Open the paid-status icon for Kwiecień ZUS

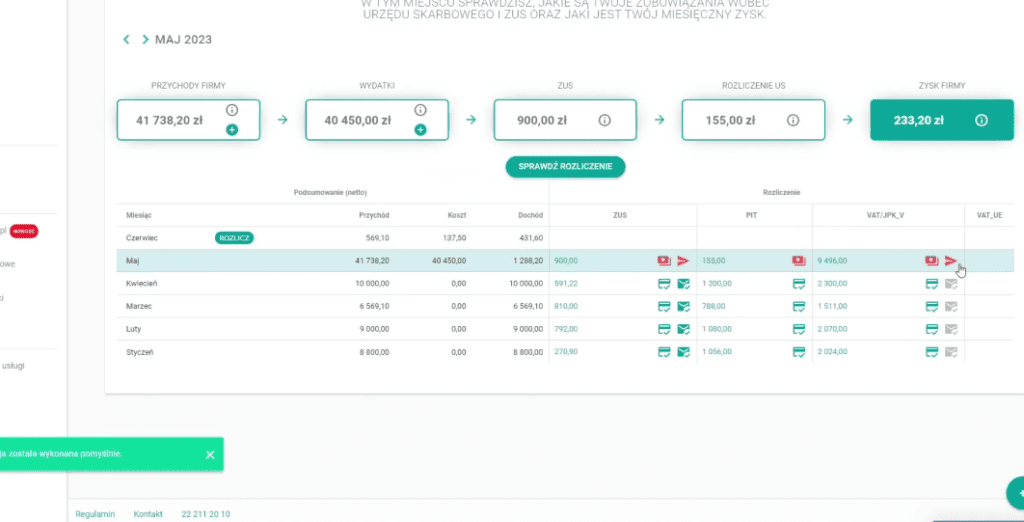pos(664,284)
